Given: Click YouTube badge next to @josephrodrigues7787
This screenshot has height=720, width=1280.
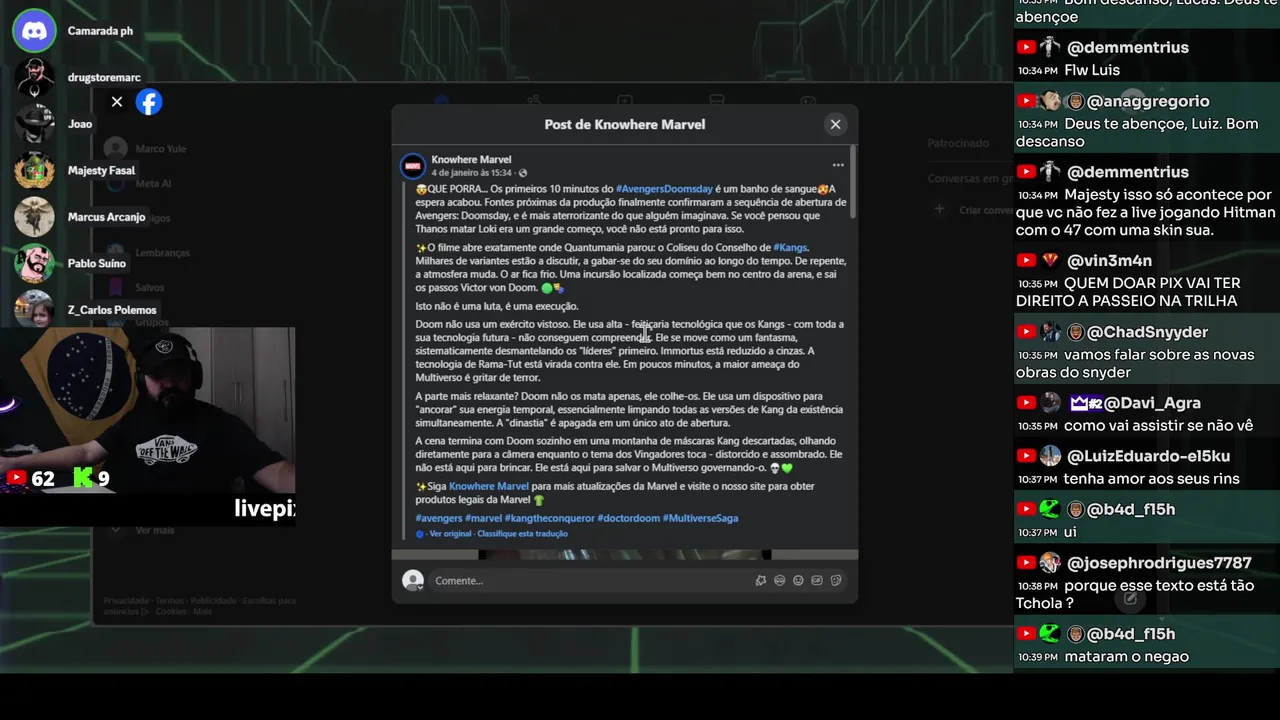Looking at the screenshot, I should point(1026,563).
